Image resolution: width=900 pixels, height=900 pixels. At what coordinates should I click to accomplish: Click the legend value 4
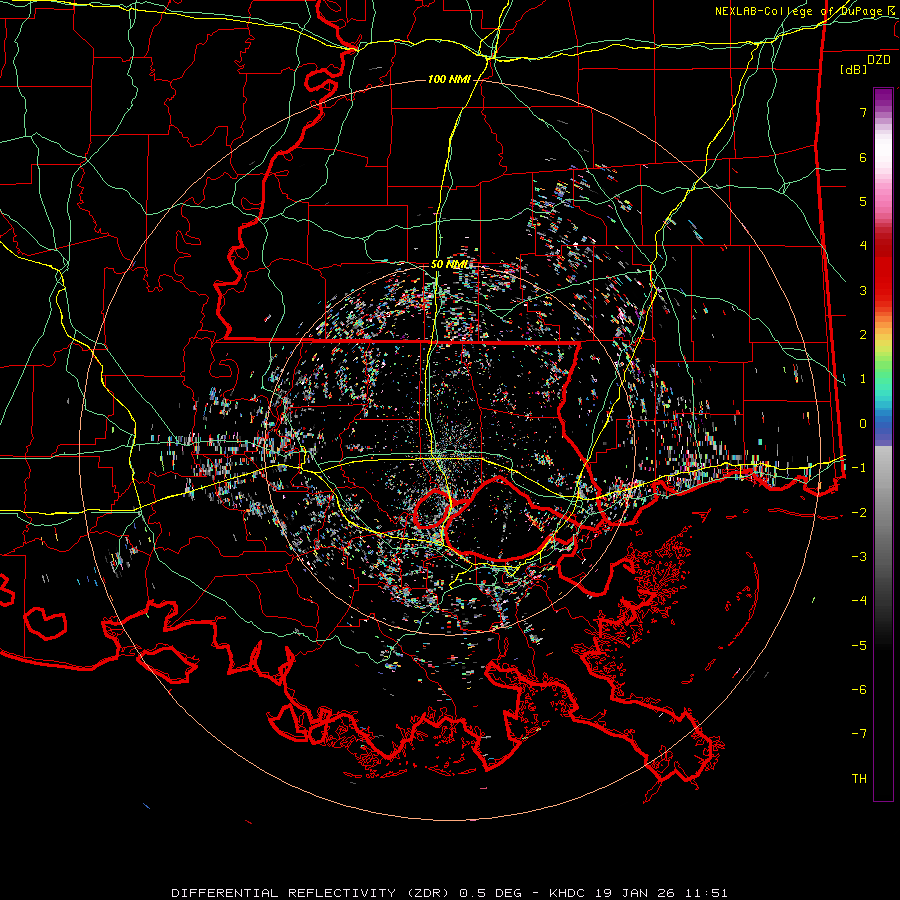tap(863, 246)
